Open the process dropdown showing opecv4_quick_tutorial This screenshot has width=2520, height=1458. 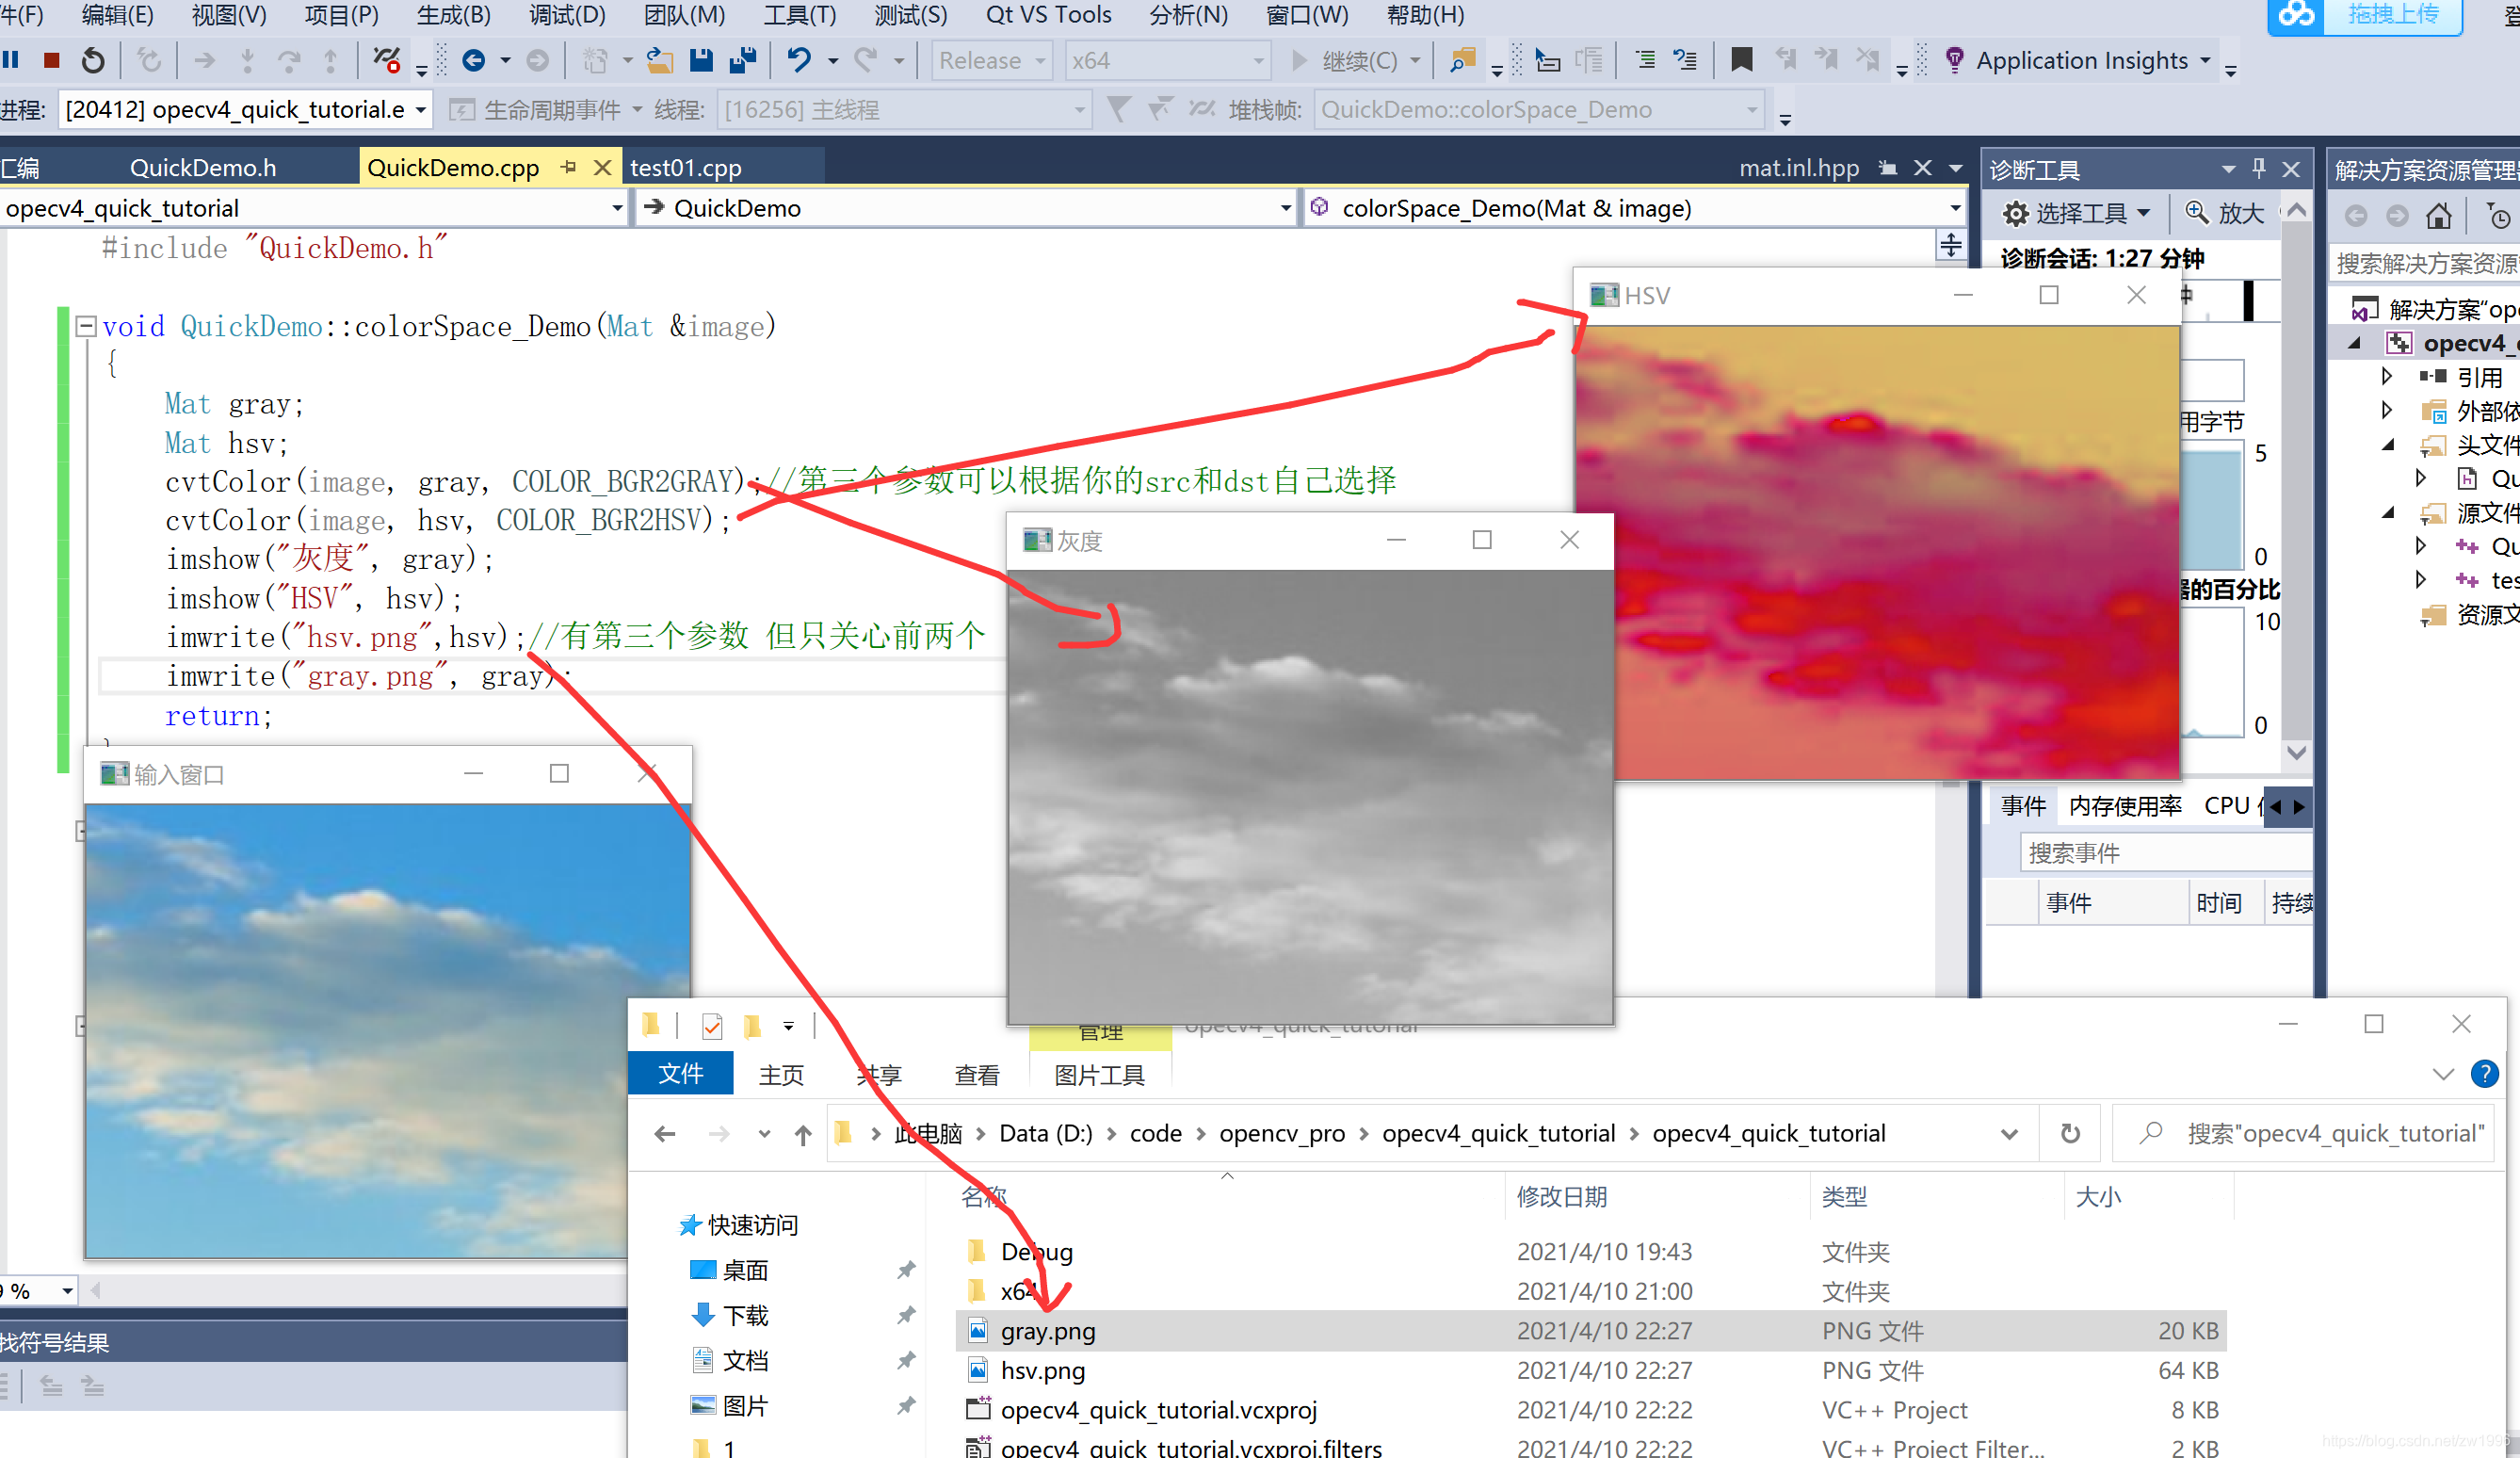(421, 110)
